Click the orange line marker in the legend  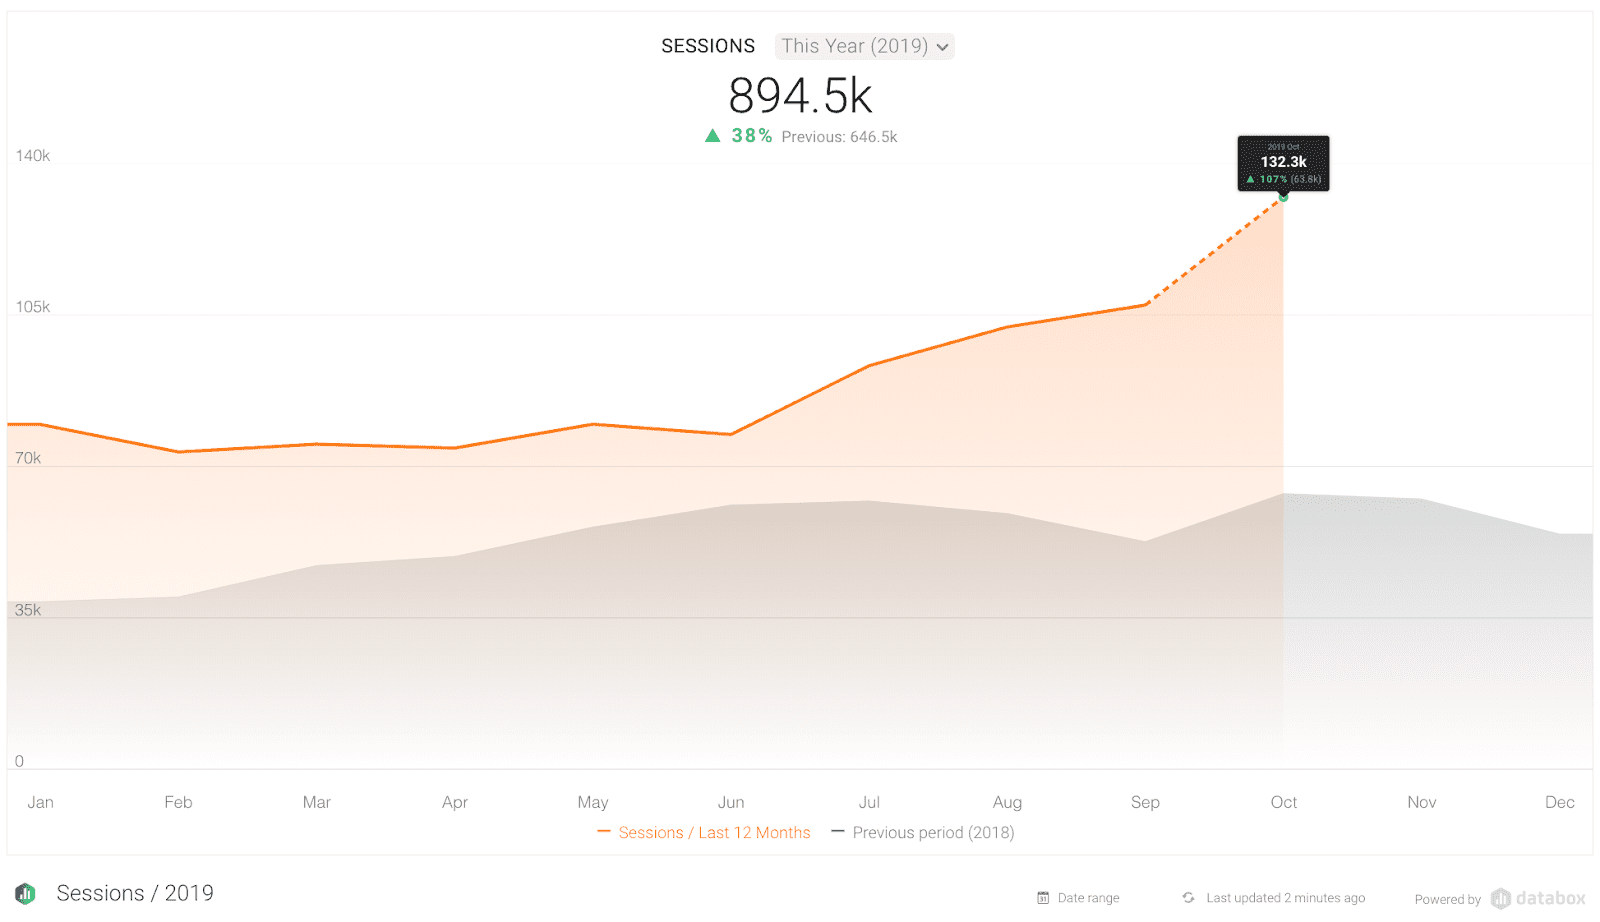pyautogui.click(x=603, y=832)
